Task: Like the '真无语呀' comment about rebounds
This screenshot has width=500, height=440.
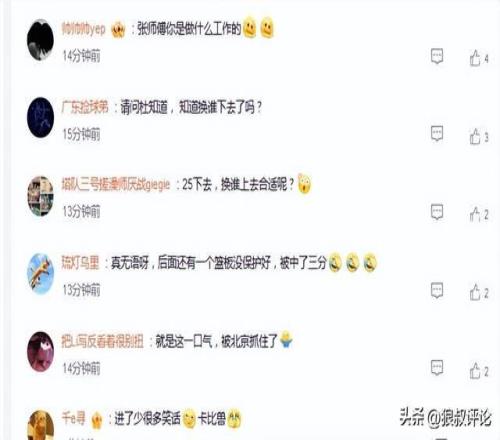Action: click(479, 292)
